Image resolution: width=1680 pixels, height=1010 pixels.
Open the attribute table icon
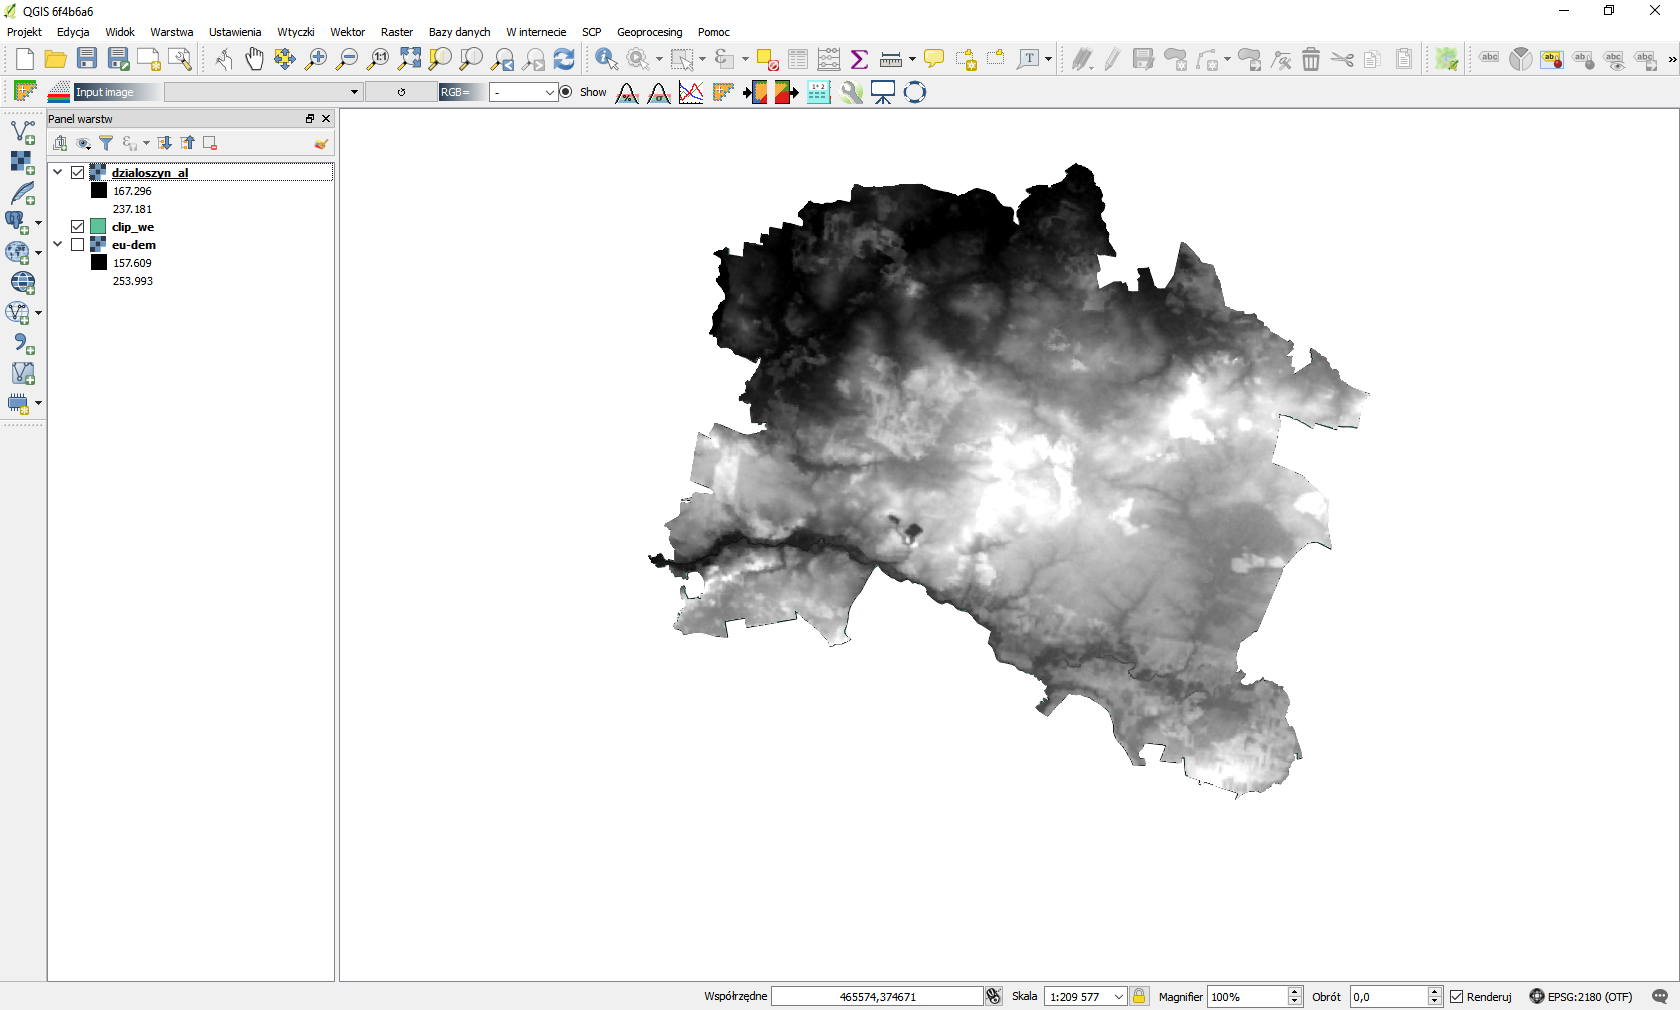pyautogui.click(x=798, y=59)
